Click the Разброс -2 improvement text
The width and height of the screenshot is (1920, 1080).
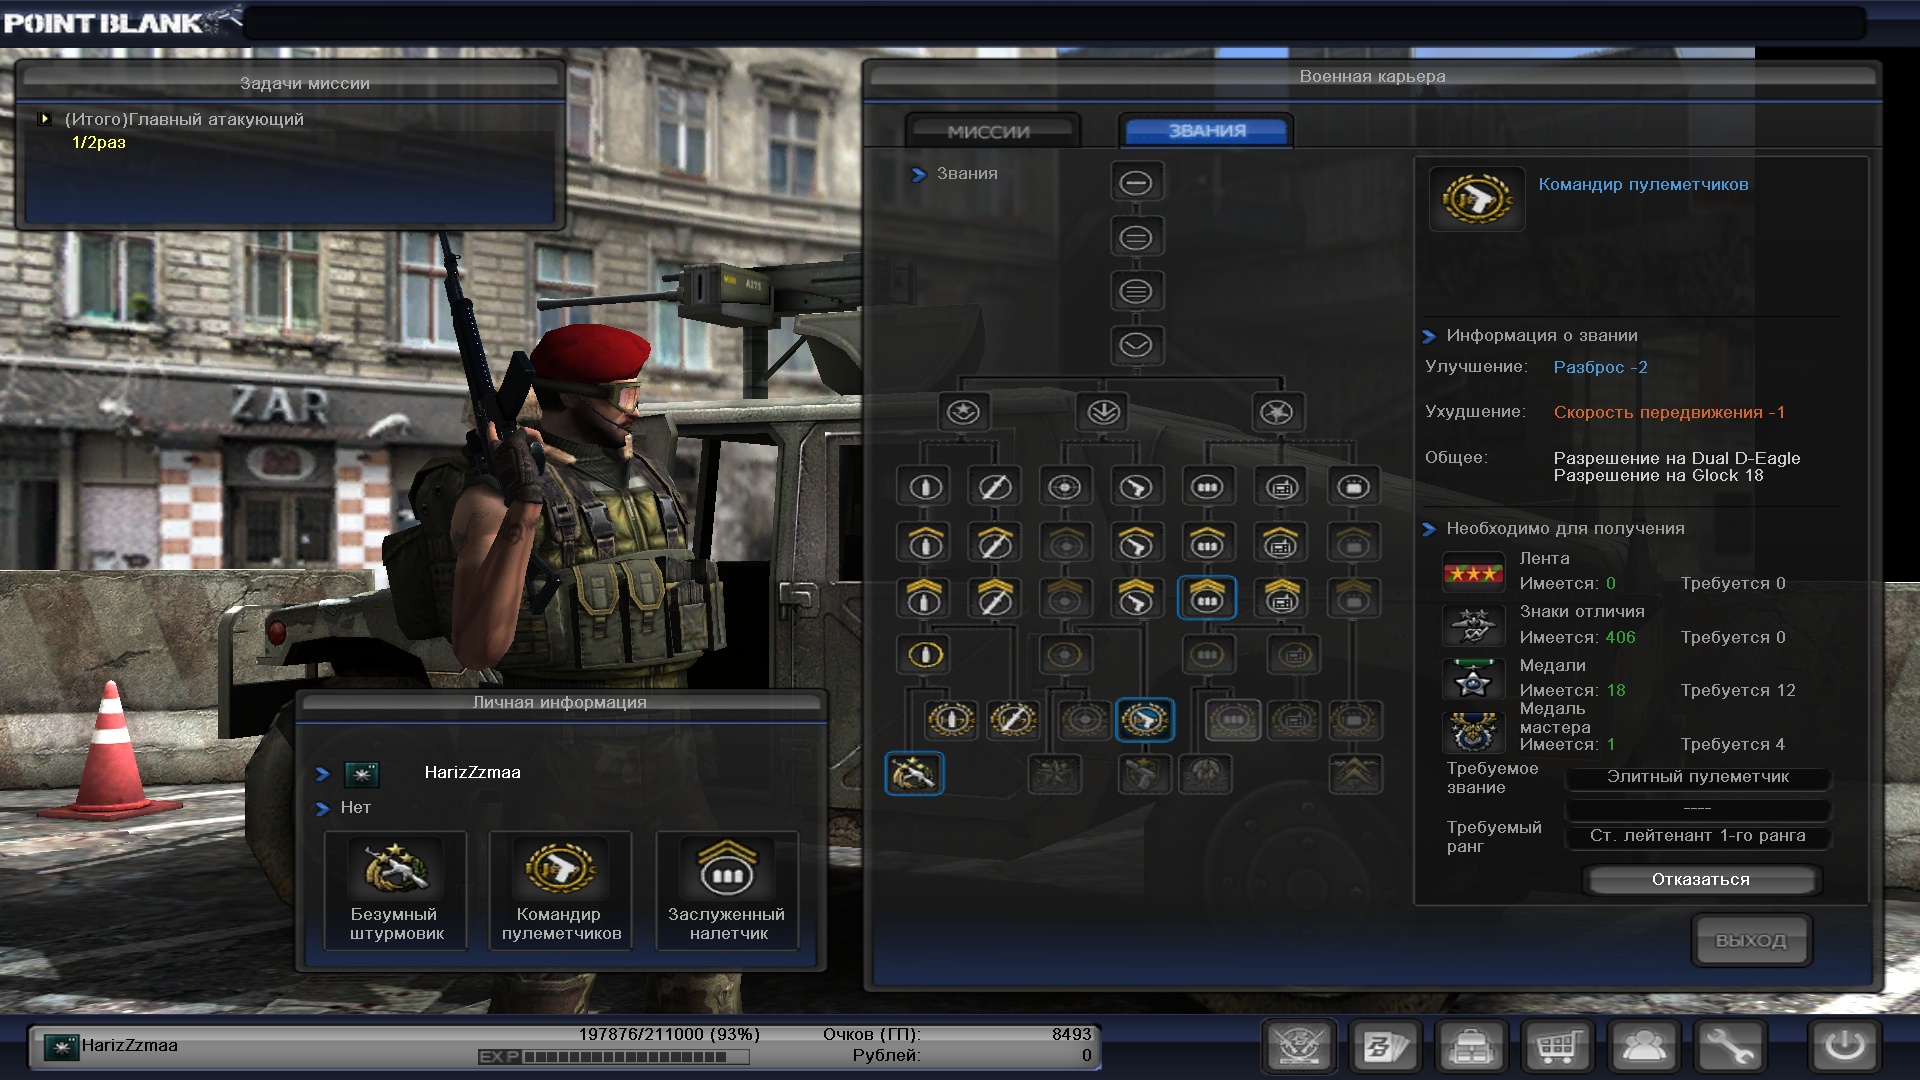pyautogui.click(x=1600, y=367)
